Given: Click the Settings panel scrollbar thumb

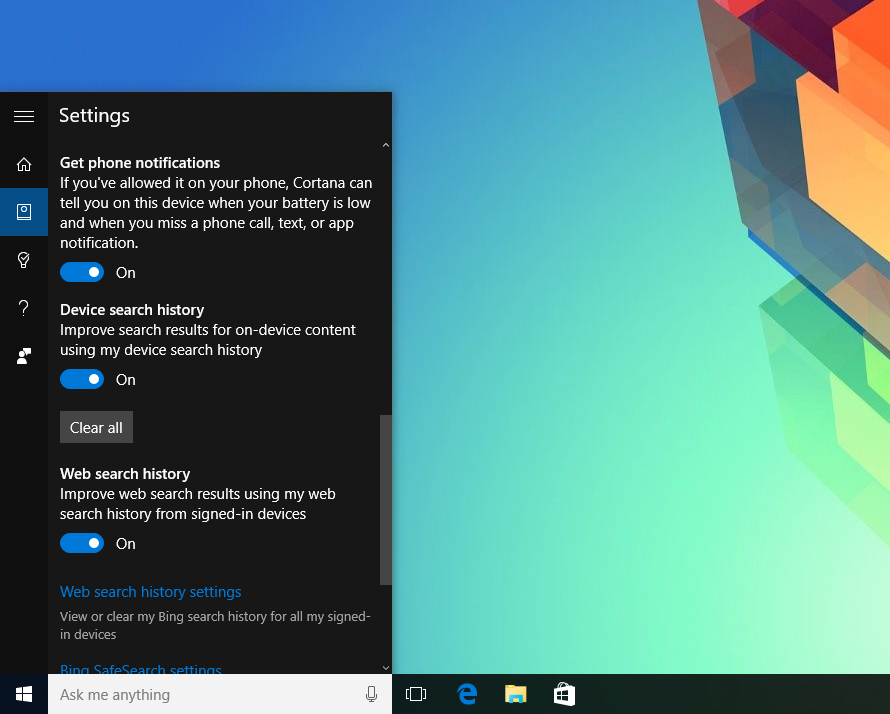Looking at the screenshot, I should click(386, 499).
